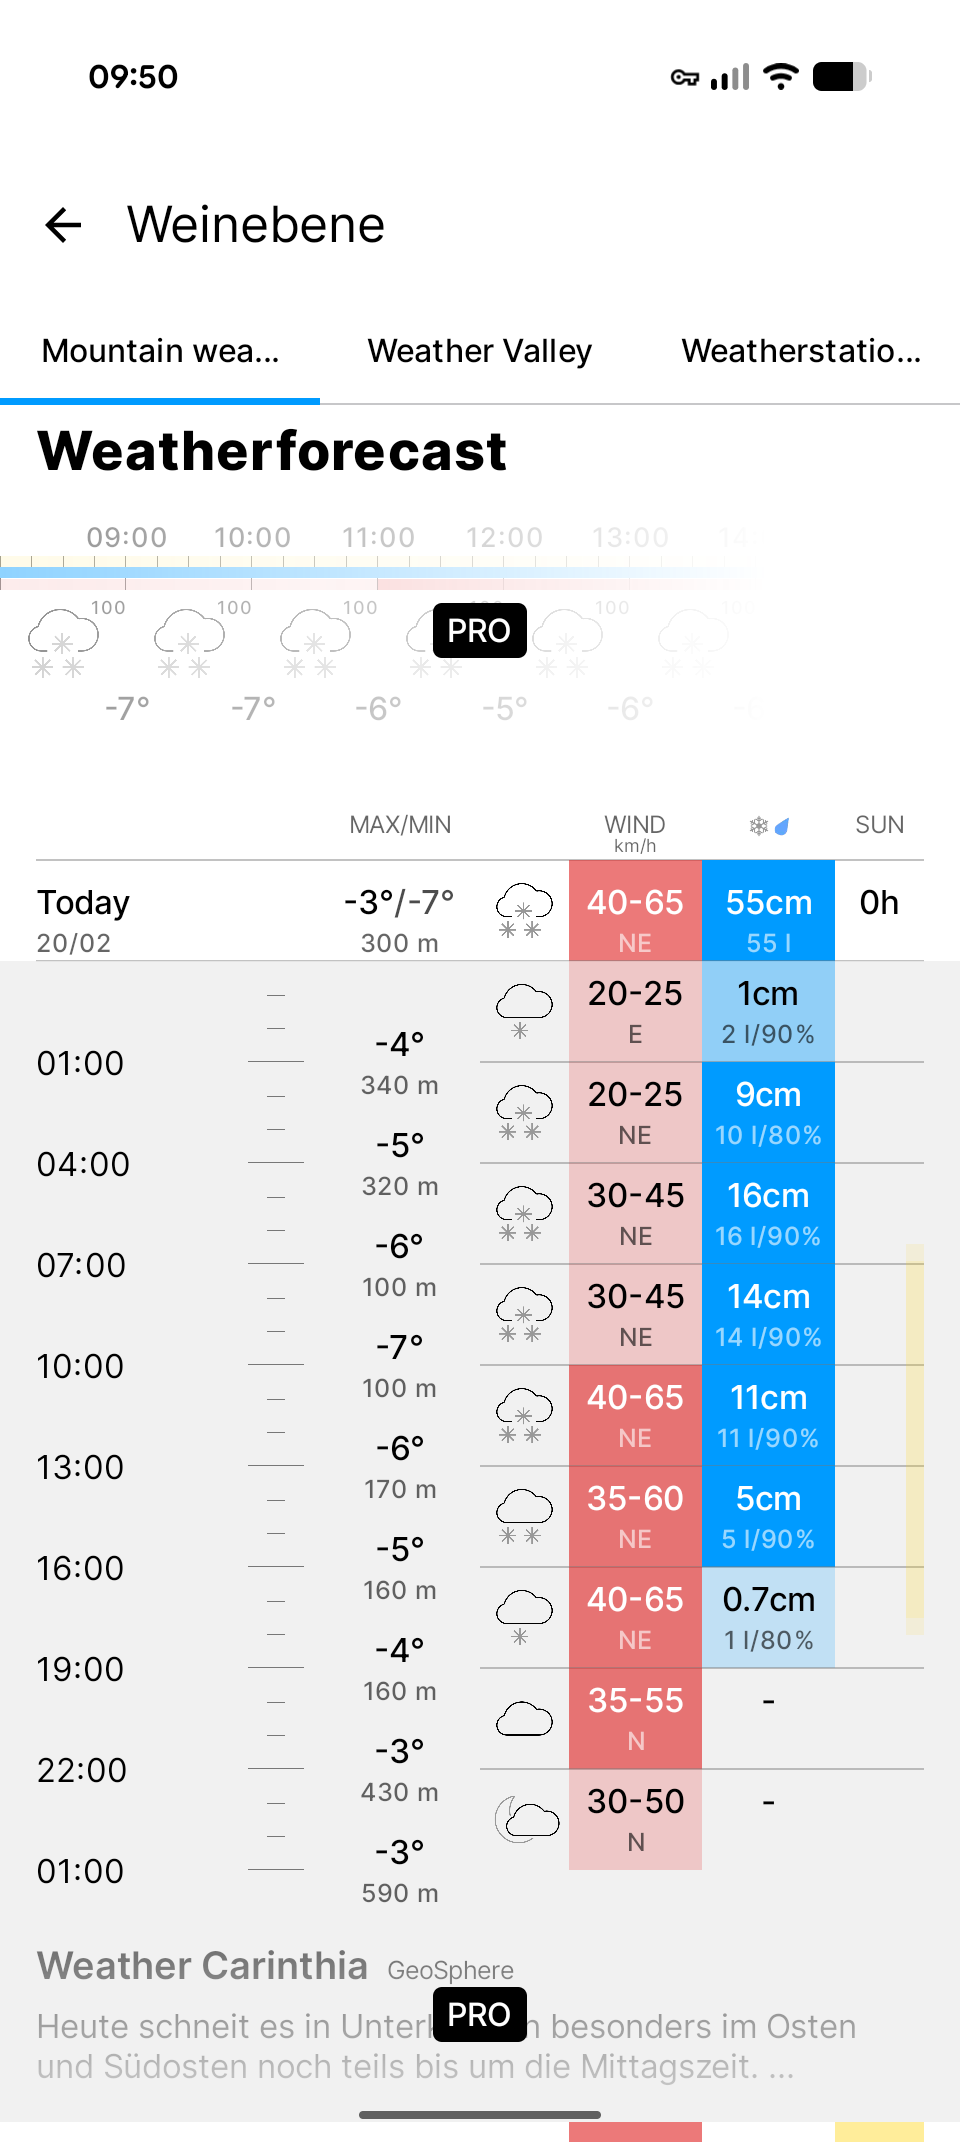Tap the GeoSphere source label

coord(450,1970)
